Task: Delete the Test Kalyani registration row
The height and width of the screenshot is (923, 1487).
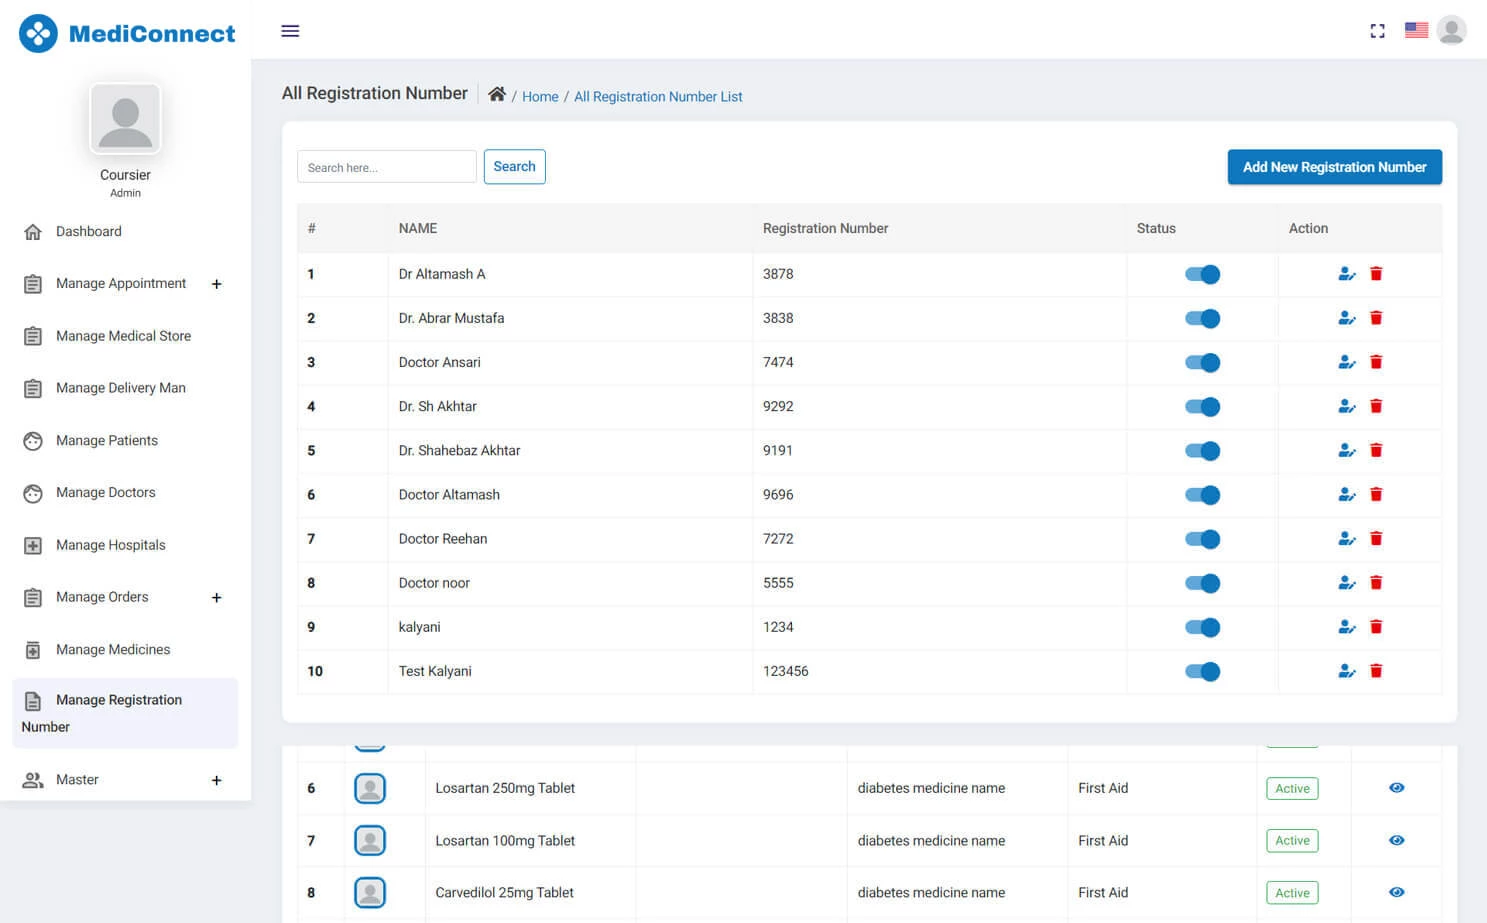Action: [1376, 671]
